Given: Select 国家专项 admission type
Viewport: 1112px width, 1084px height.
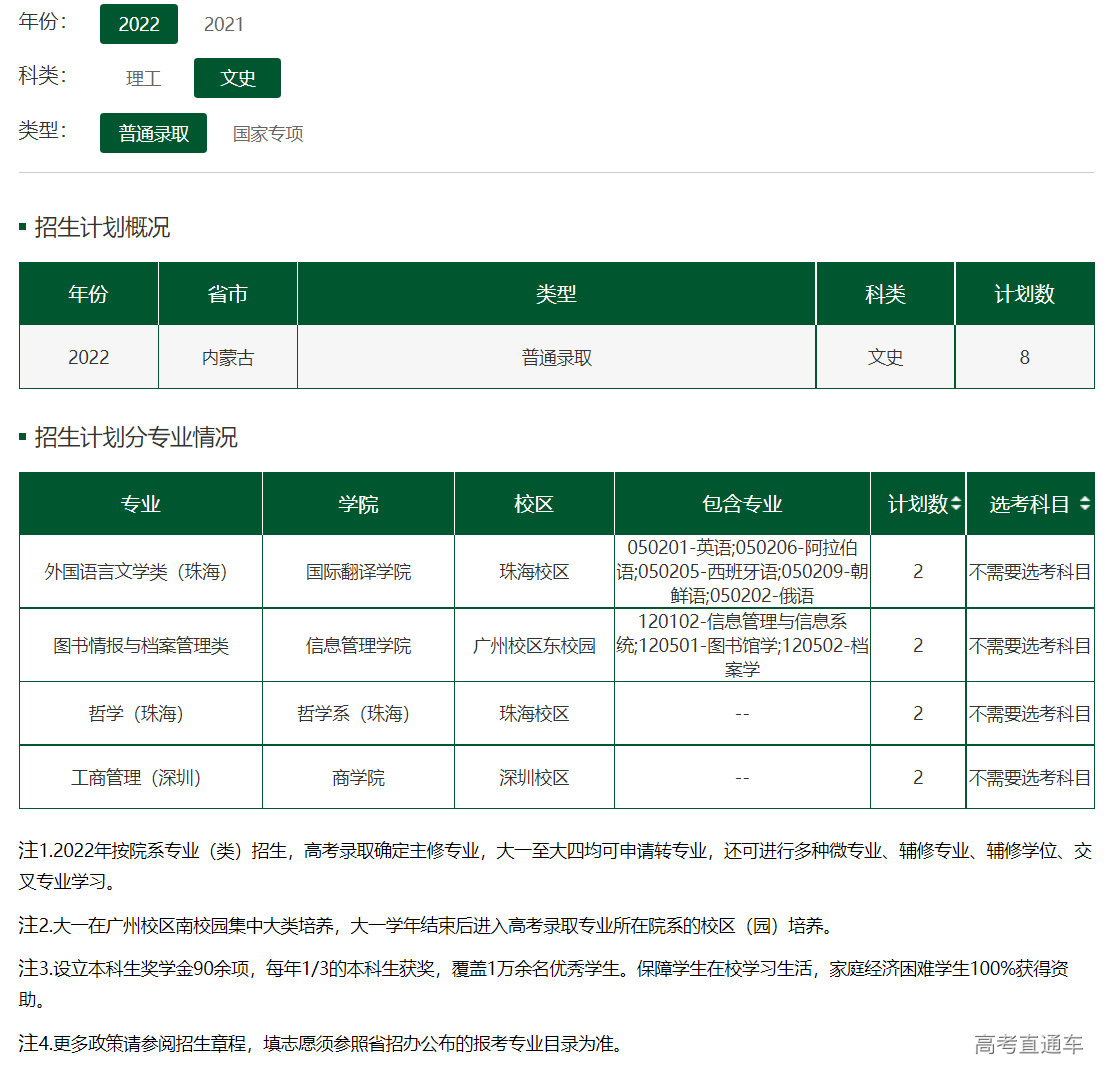Looking at the screenshot, I should pos(266,133).
